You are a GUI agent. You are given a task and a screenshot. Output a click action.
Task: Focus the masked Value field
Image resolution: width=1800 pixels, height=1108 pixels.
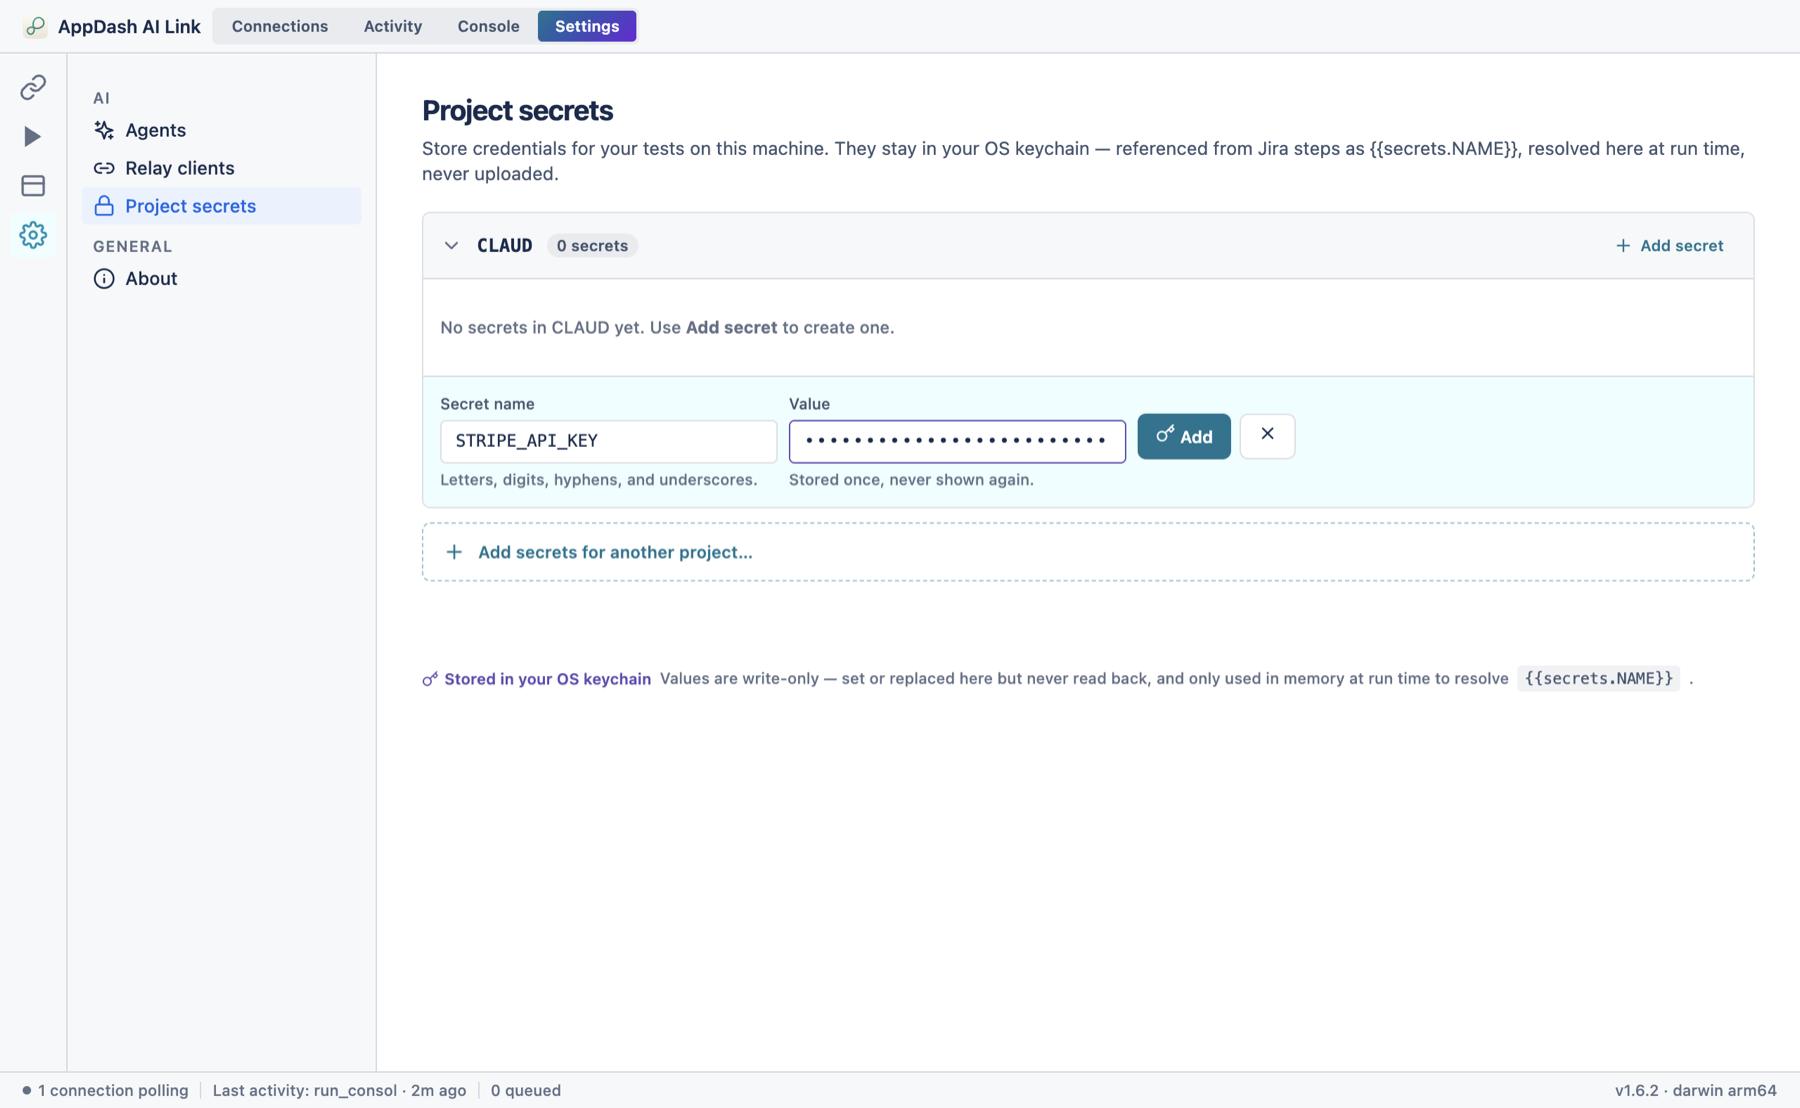click(957, 441)
